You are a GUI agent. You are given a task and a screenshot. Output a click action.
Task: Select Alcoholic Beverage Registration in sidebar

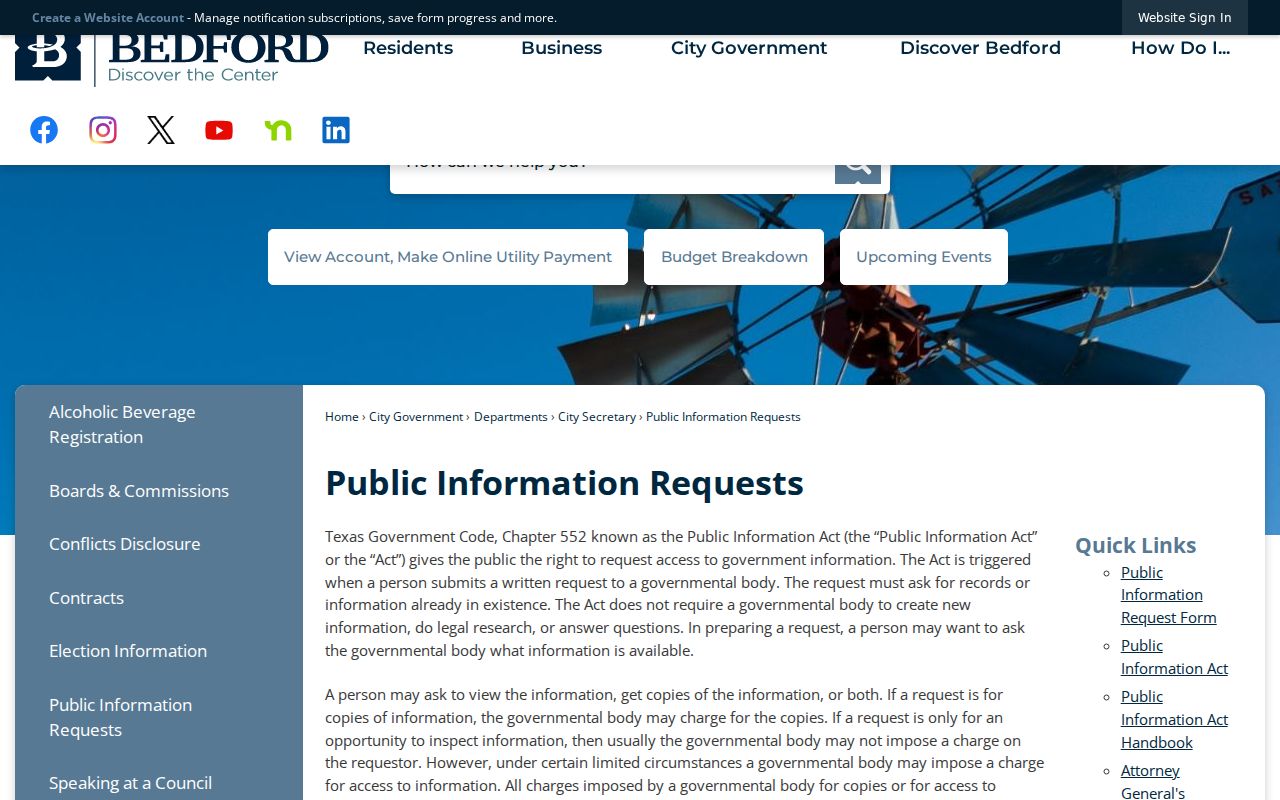point(159,425)
